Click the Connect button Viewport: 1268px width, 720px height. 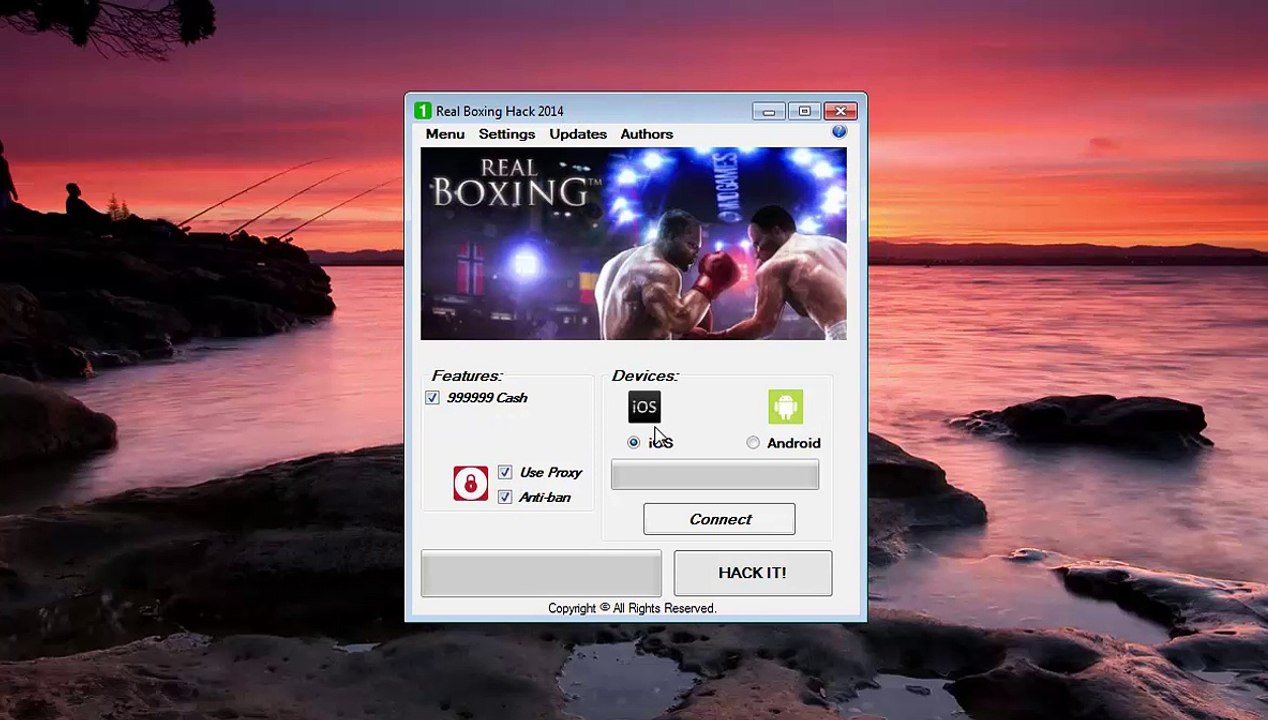tap(719, 519)
